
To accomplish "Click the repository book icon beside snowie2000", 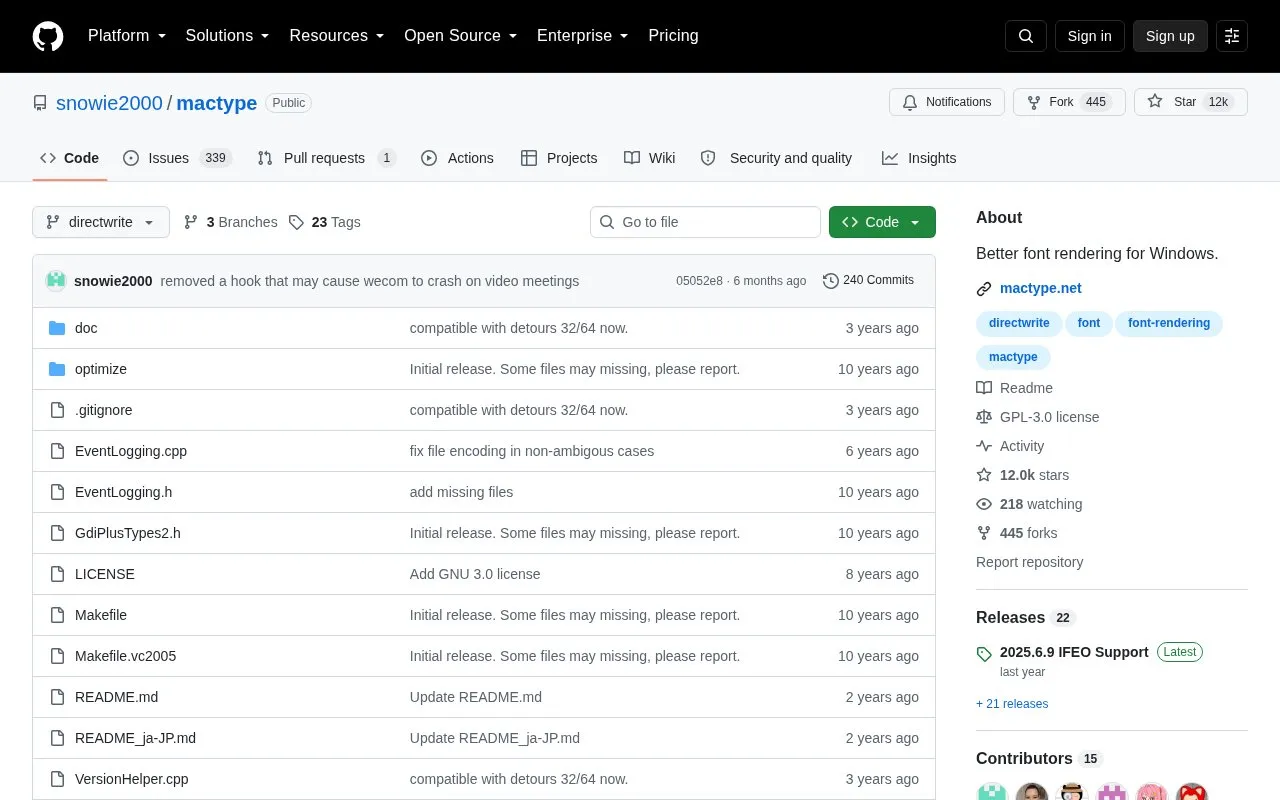I will coord(40,103).
